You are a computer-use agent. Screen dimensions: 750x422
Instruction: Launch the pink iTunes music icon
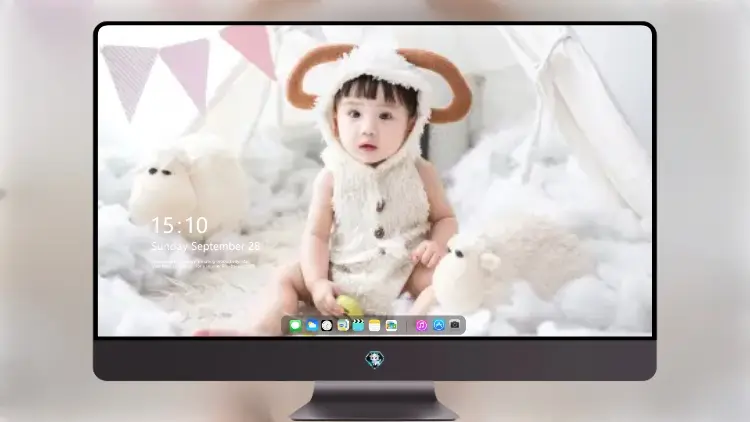click(421, 326)
